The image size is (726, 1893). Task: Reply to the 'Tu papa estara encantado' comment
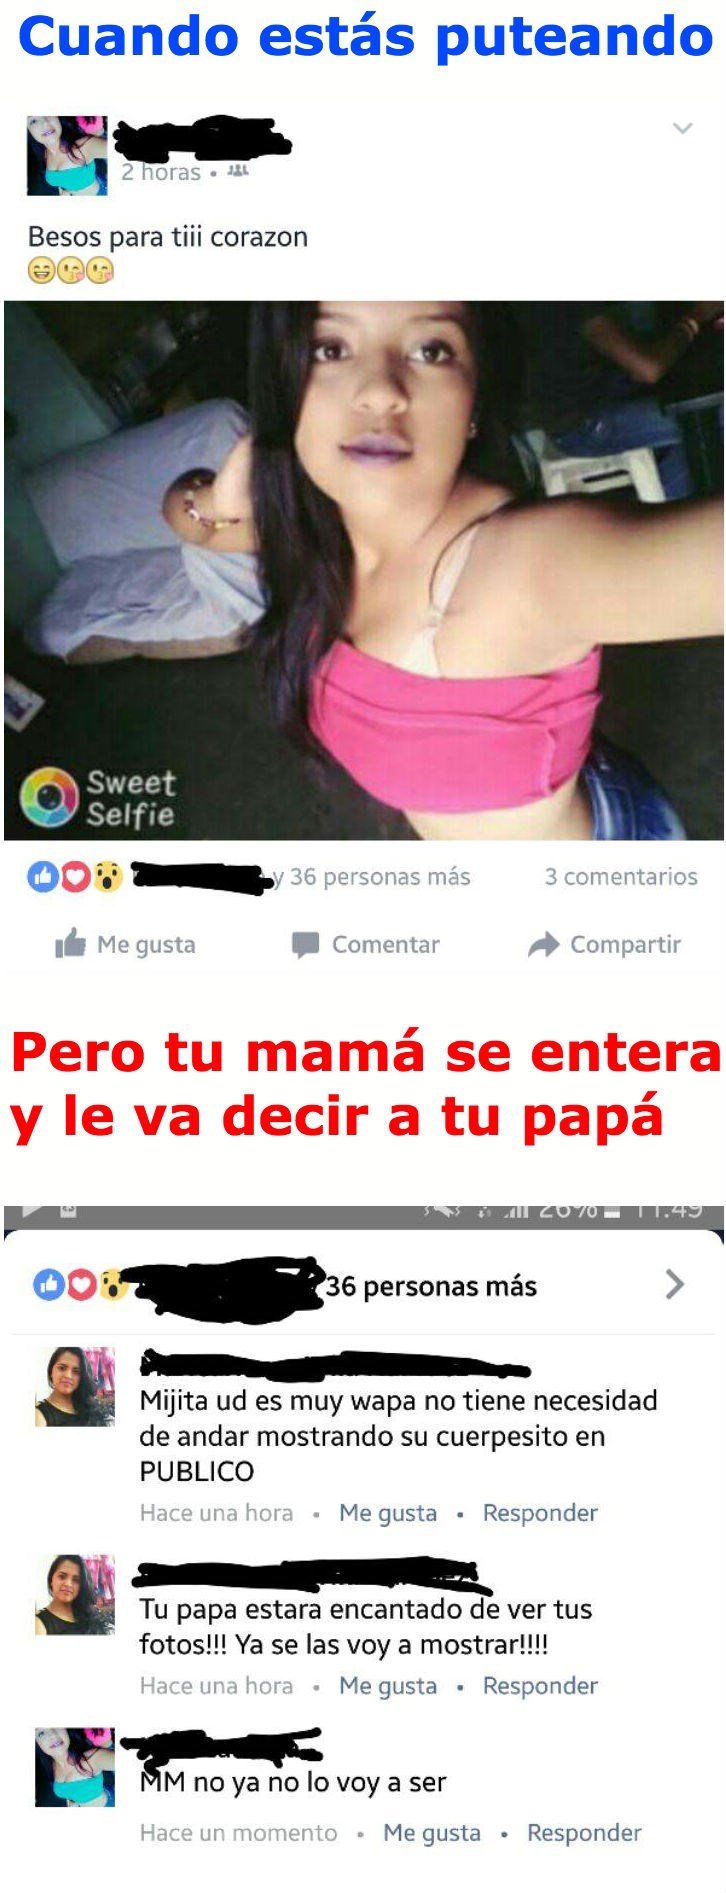[540, 1686]
